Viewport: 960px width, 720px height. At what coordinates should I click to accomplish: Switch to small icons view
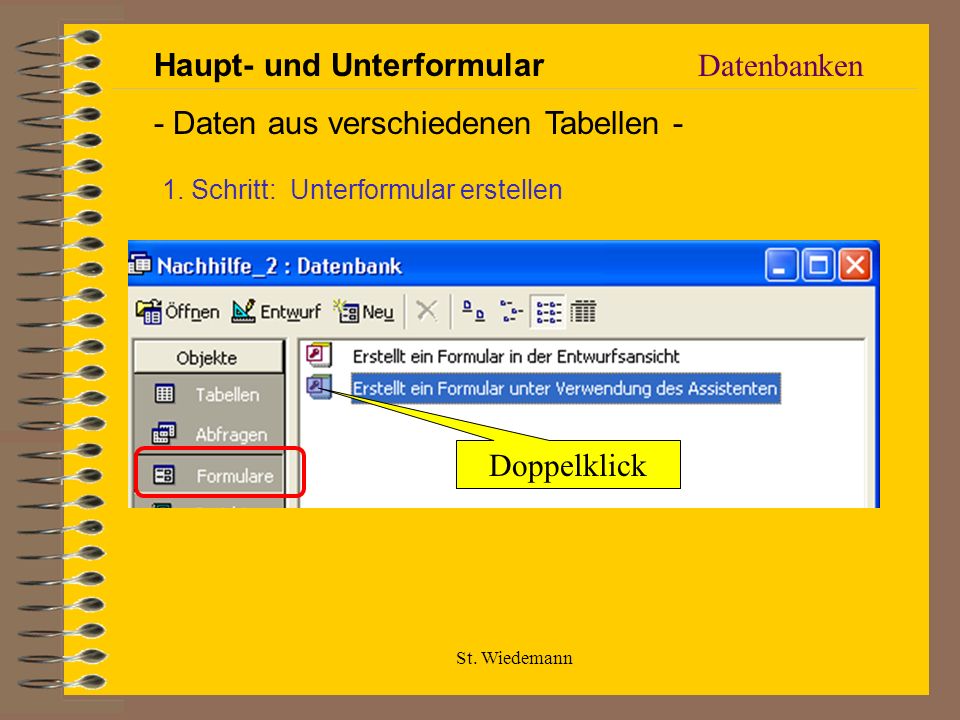coord(511,311)
